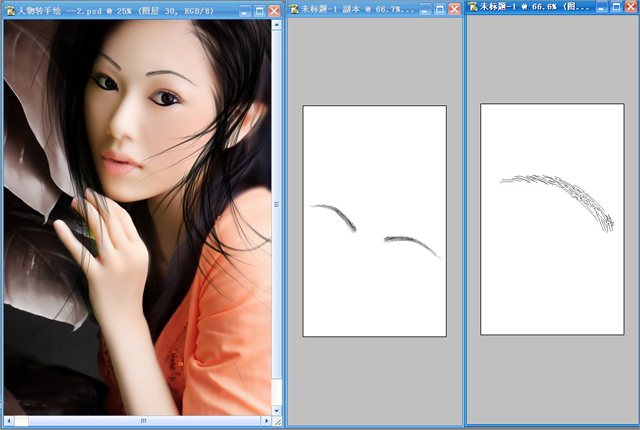Minimize the 未标题-1 副本 window

pyautogui.click(x=425, y=9)
